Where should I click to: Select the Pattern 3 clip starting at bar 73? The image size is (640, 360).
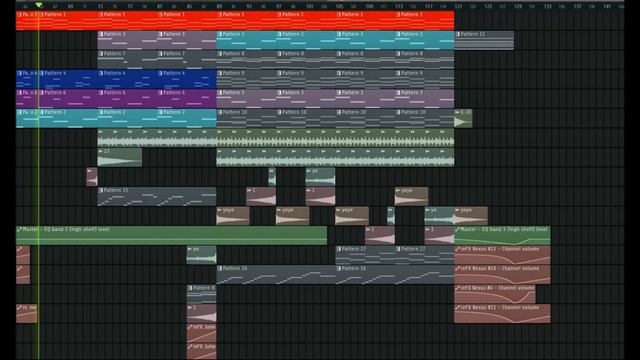tap(127, 40)
